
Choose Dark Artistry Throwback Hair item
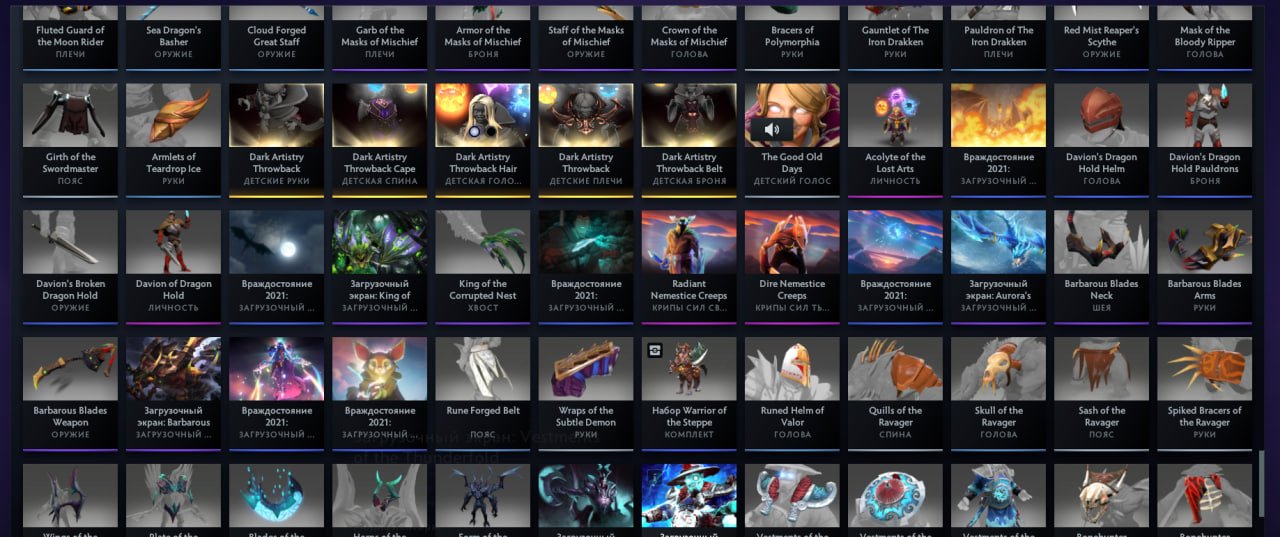tap(483, 139)
